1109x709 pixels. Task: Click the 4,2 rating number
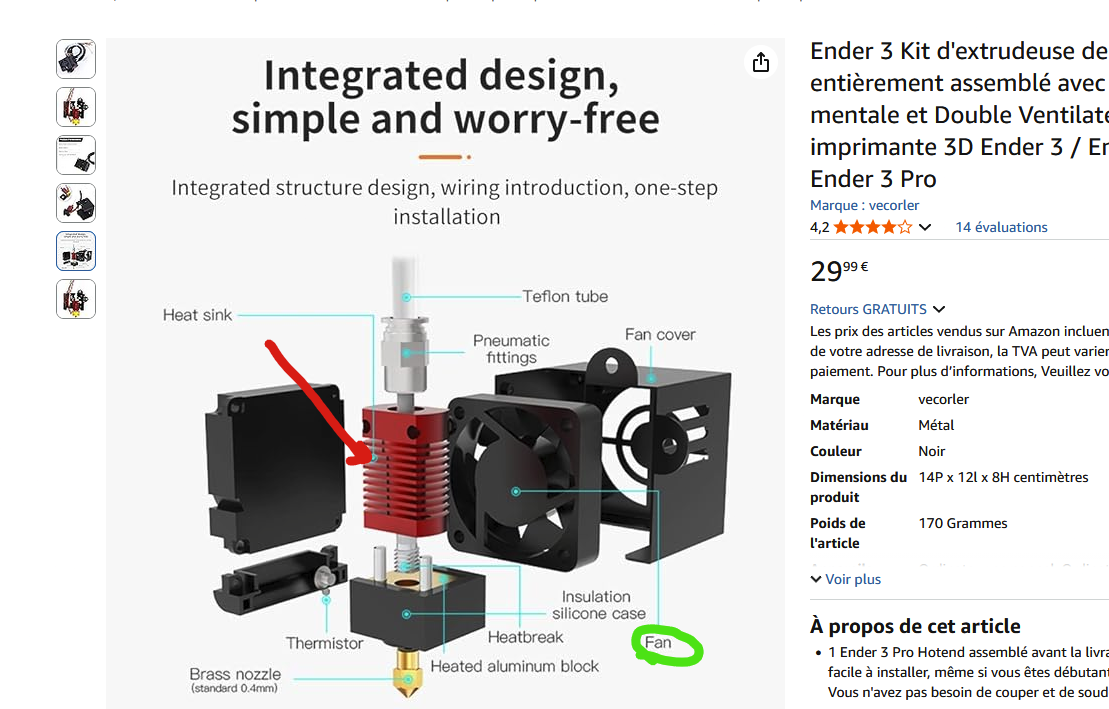tap(819, 227)
